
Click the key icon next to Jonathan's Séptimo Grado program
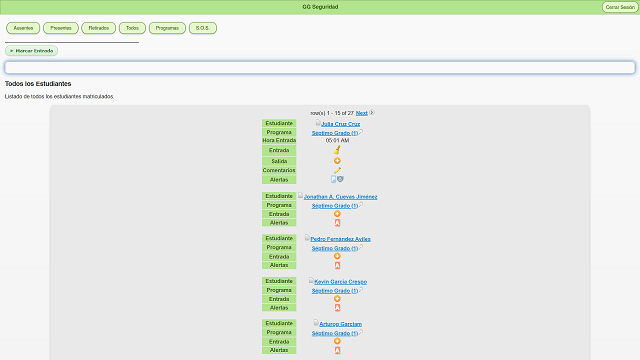[x=361, y=204]
